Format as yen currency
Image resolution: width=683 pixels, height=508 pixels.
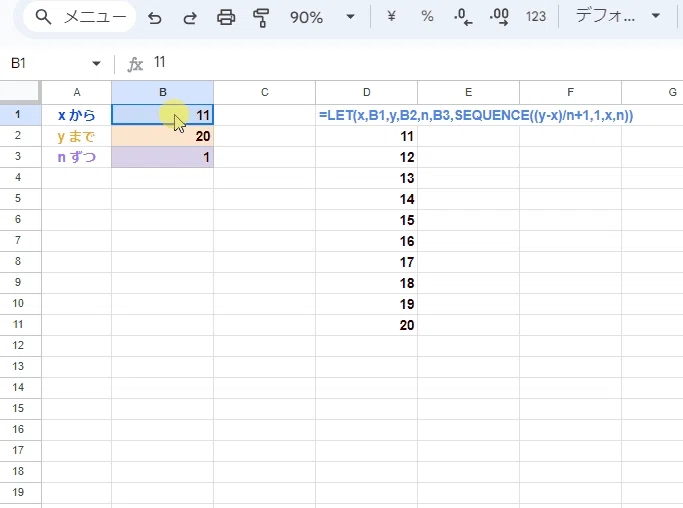(391, 17)
